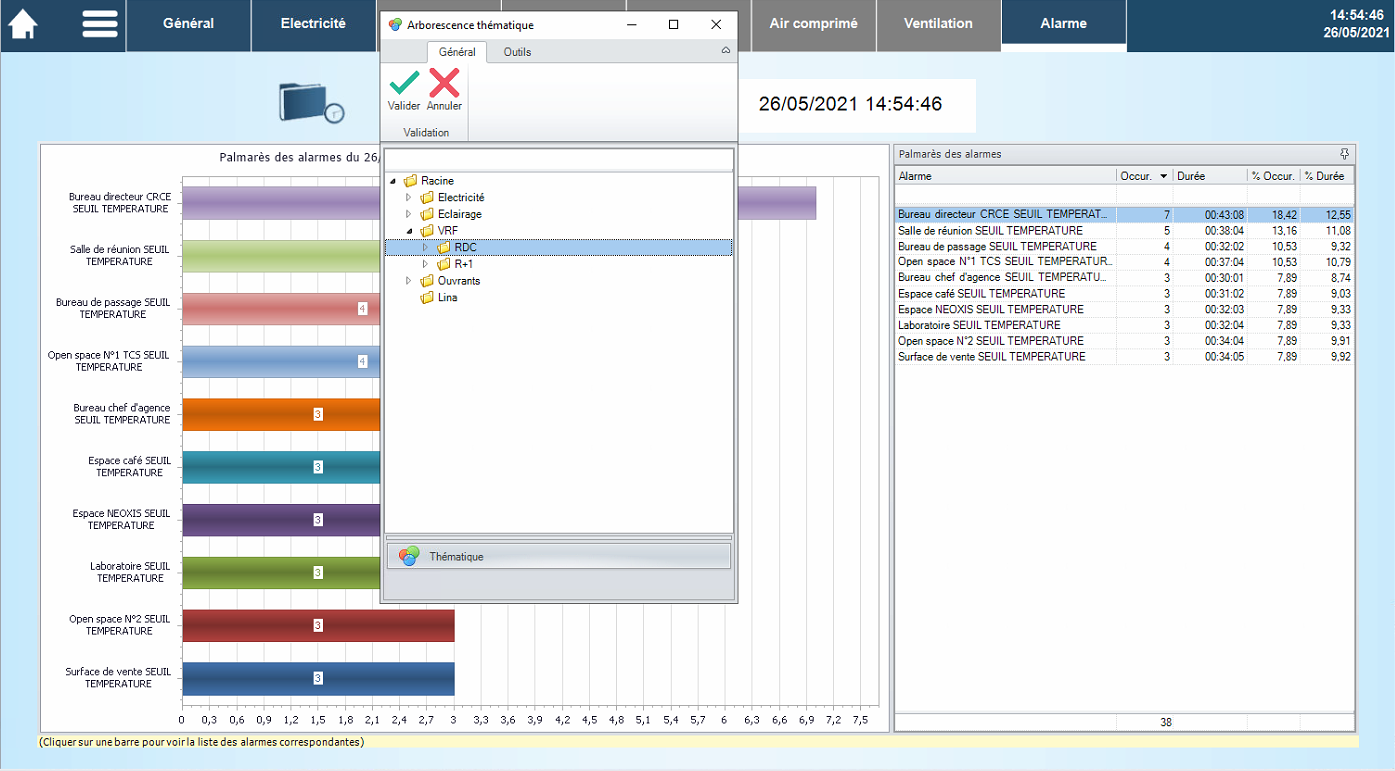Select the Open space N°1 TCS row

coord(1124,262)
